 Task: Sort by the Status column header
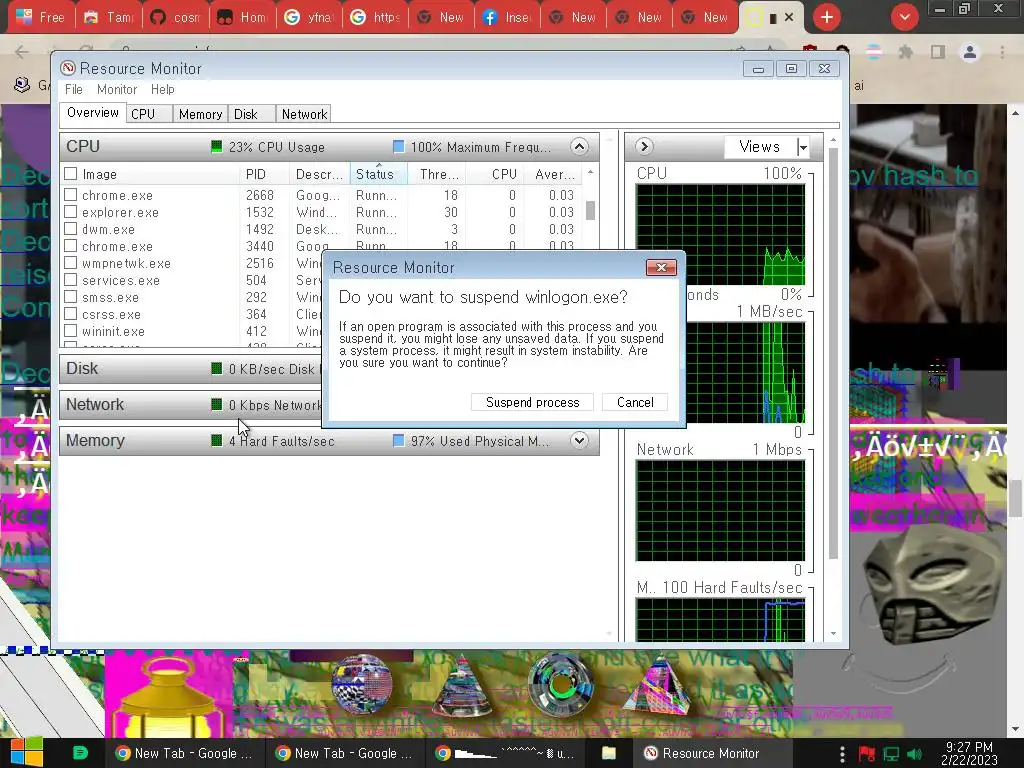[x=378, y=174]
